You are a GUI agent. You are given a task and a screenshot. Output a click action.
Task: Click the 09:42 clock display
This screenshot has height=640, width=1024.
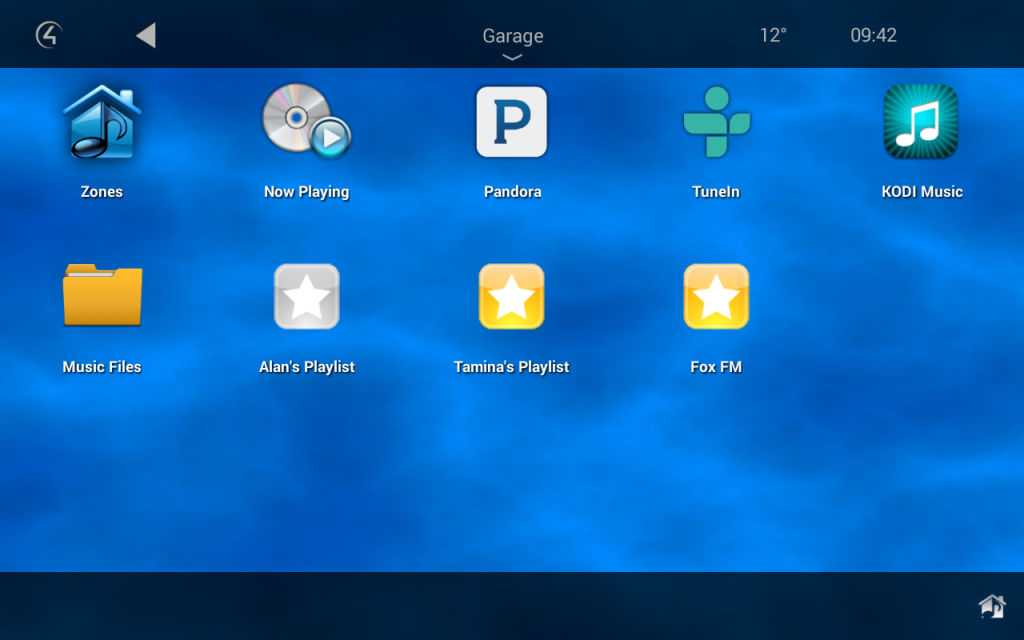[x=873, y=35]
